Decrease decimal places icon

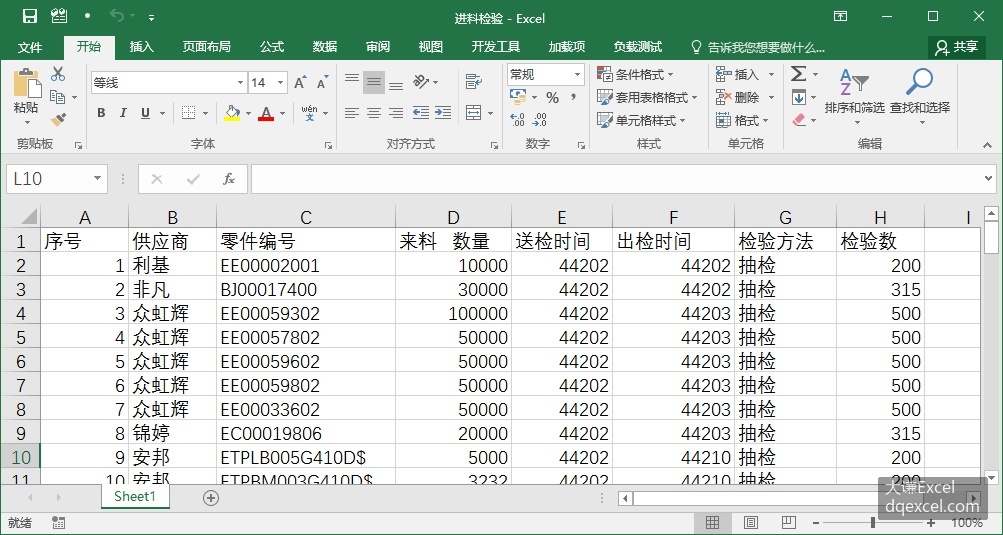pyautogui.click(x=540, y=120)
